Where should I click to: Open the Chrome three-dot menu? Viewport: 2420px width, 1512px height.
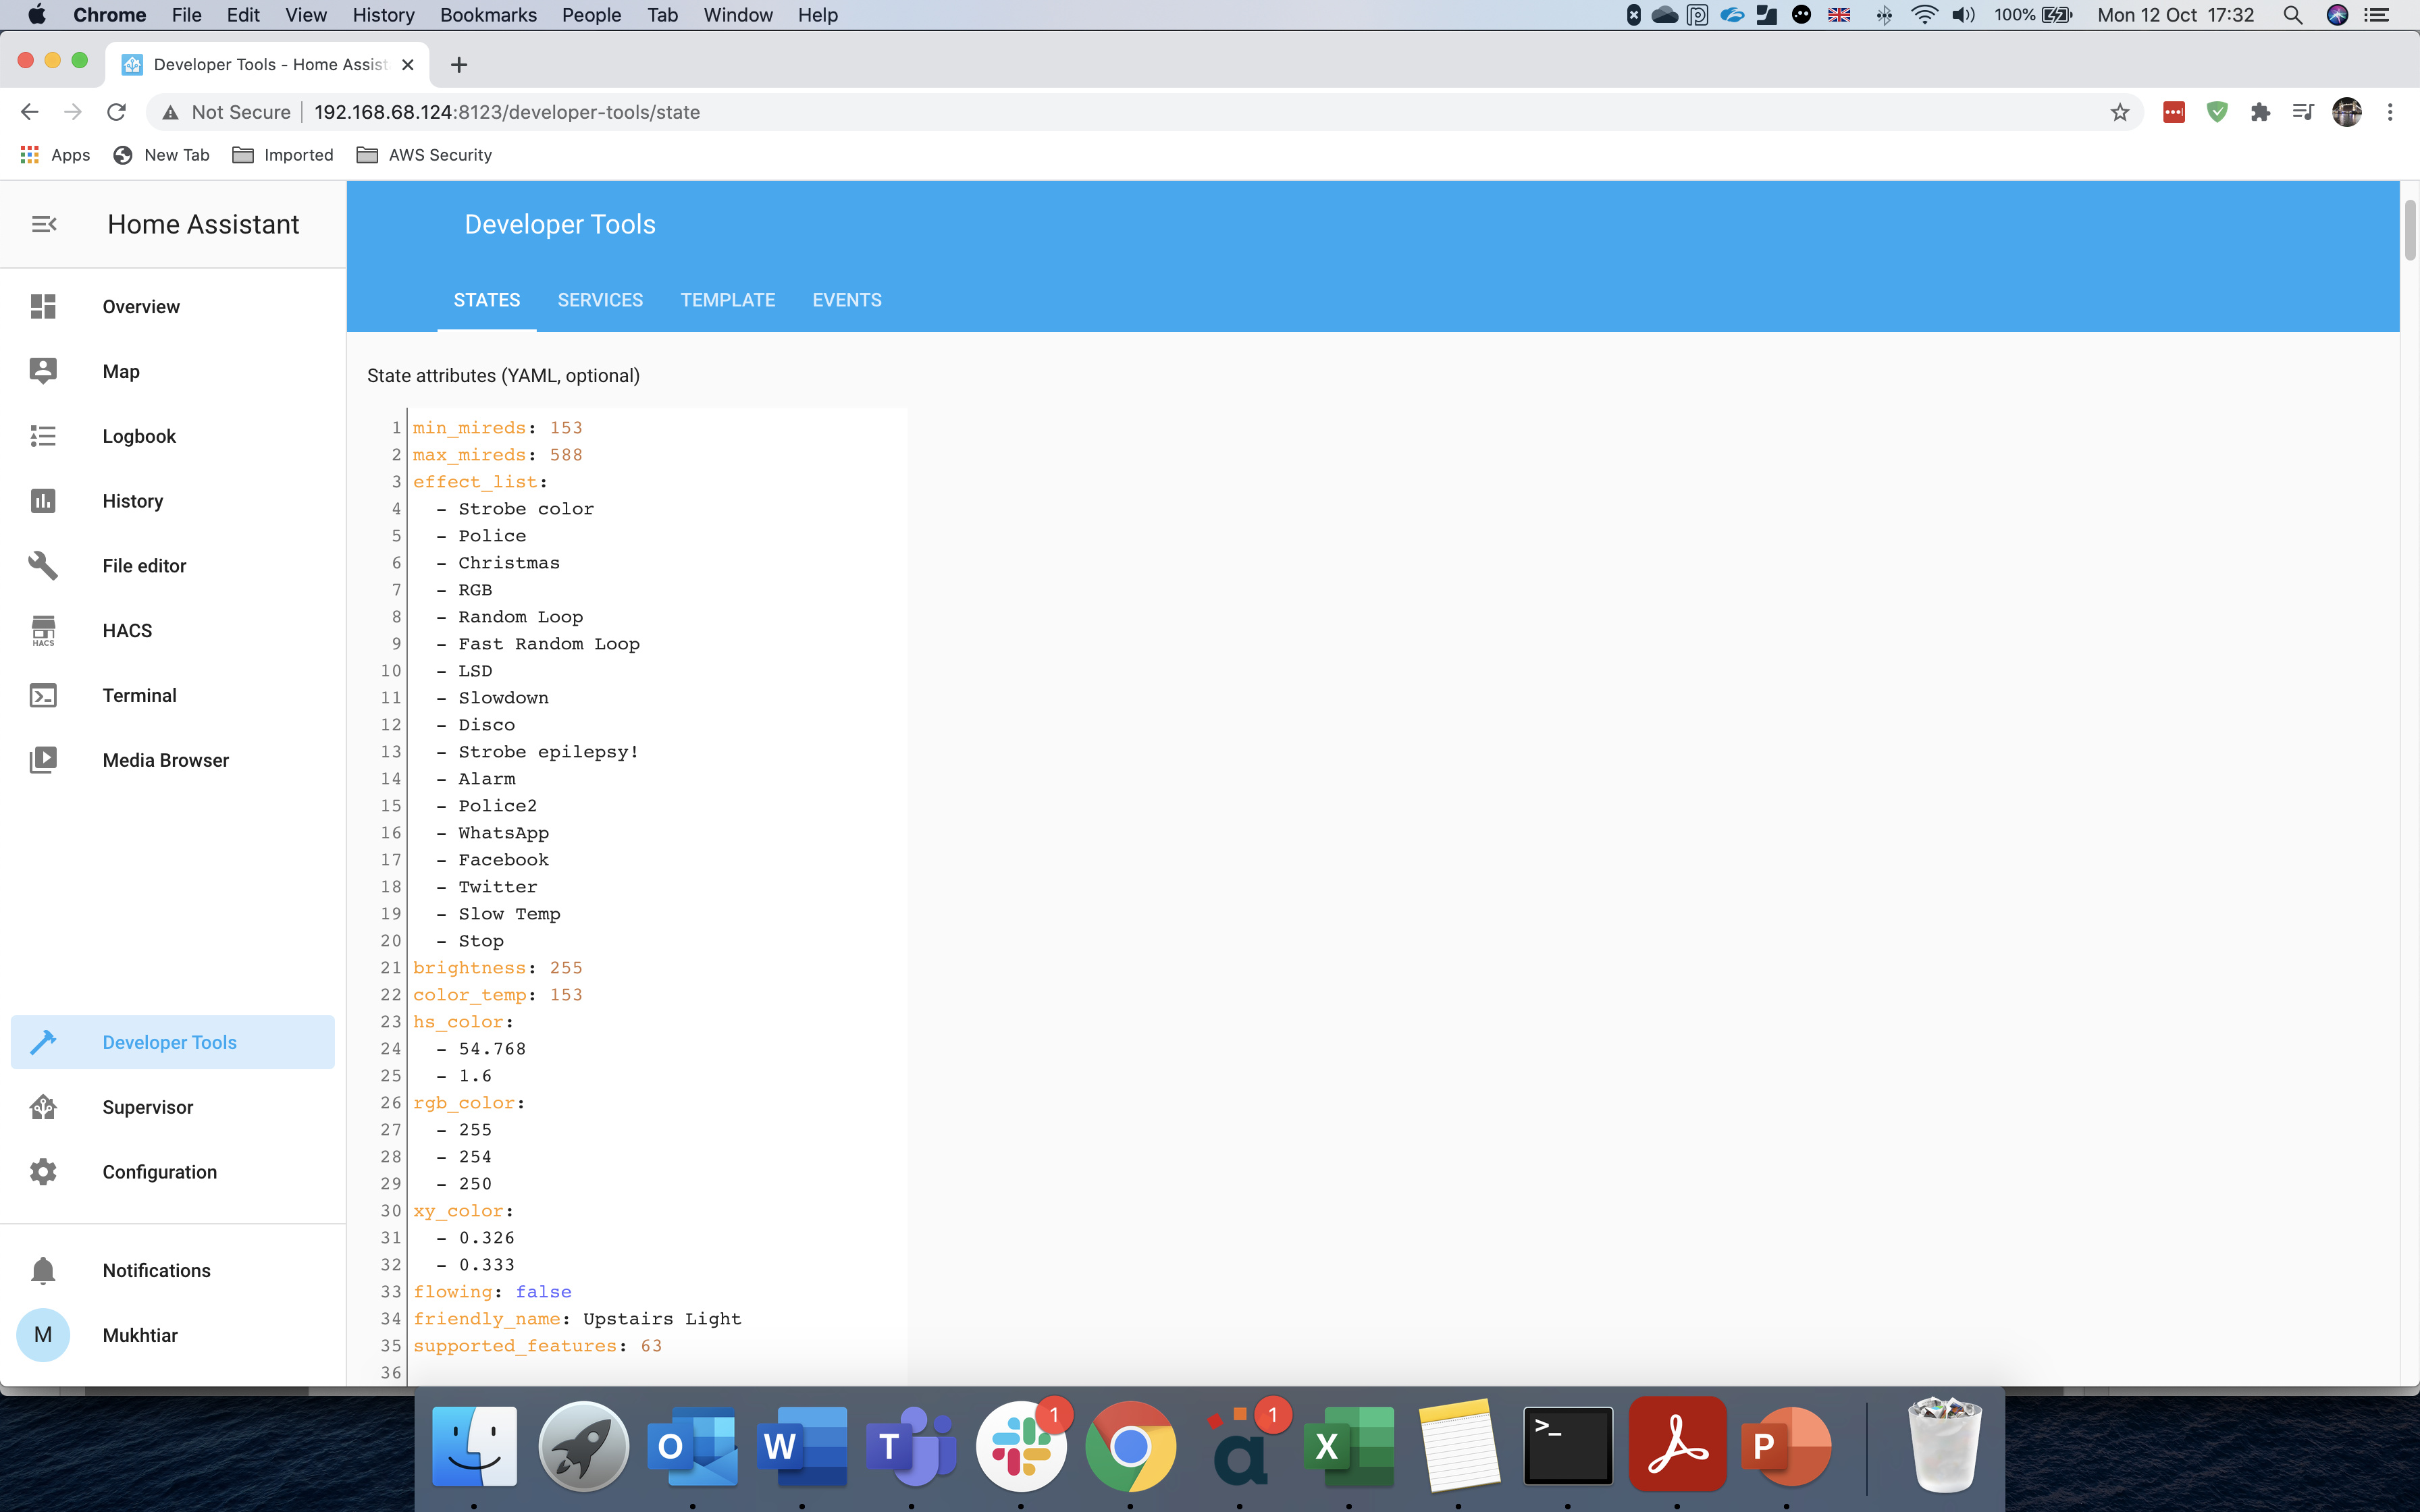tap(2391, 112)
